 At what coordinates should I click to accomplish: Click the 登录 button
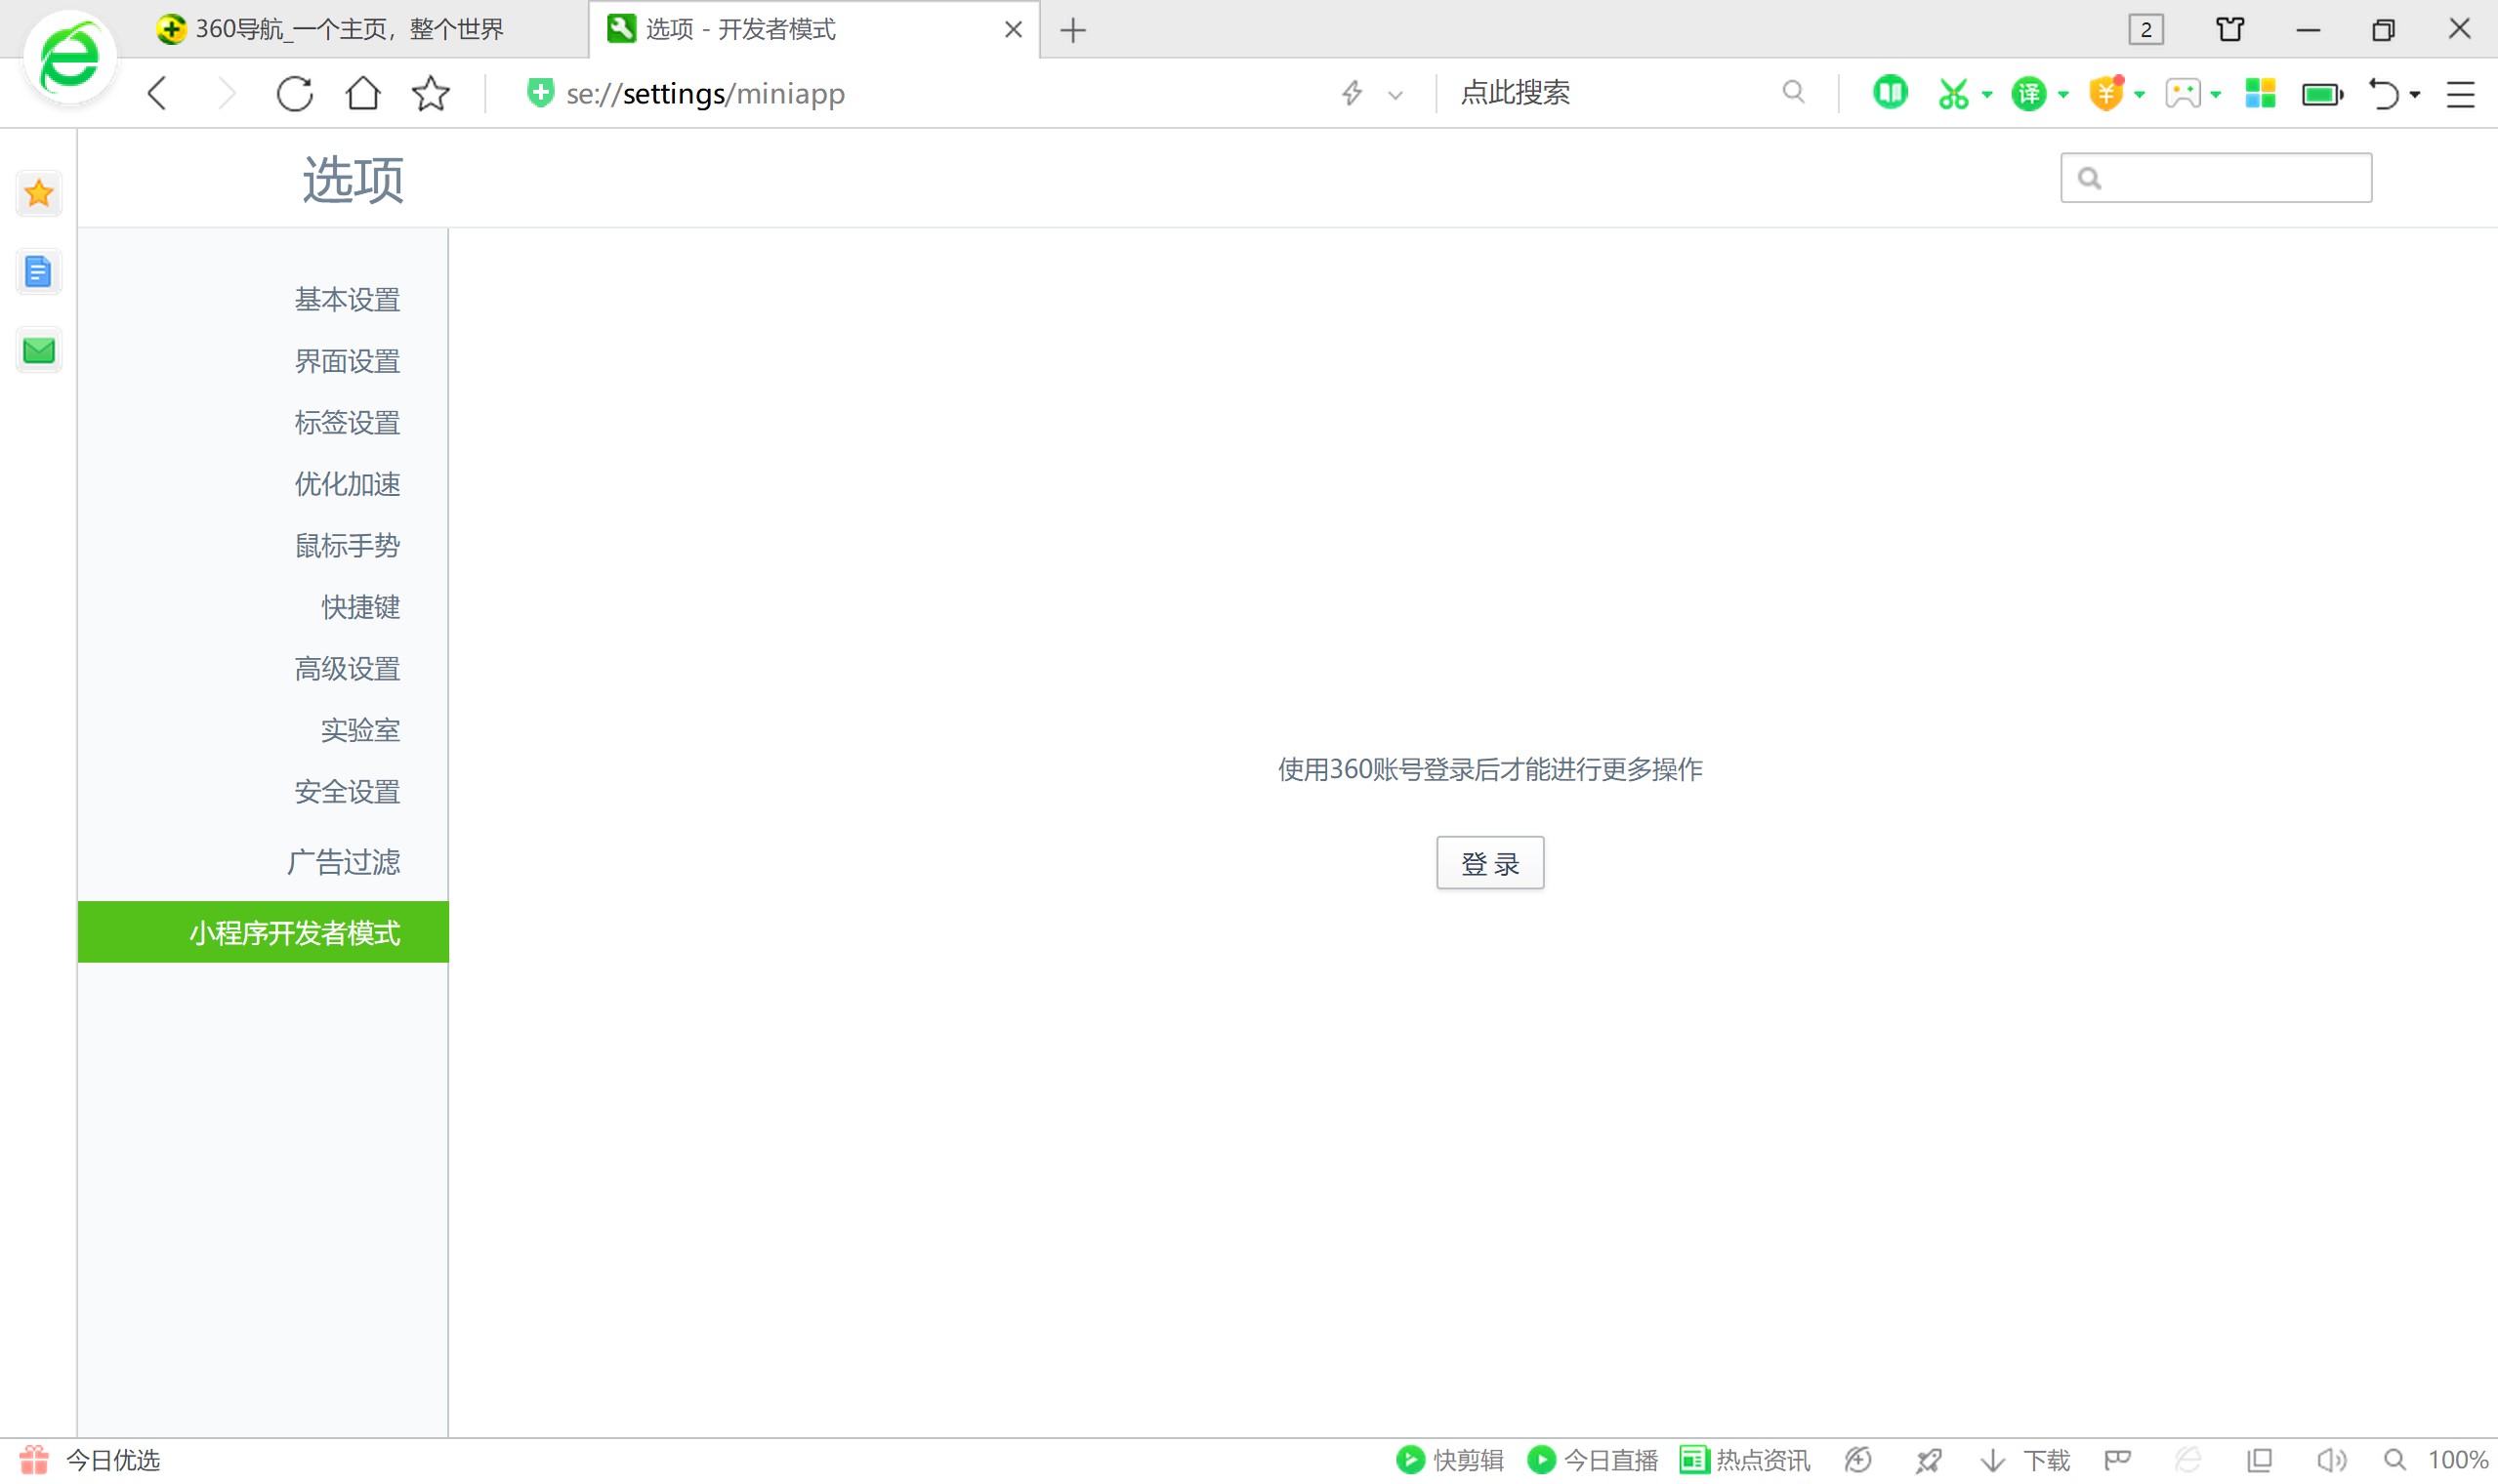pos(1490,863)
